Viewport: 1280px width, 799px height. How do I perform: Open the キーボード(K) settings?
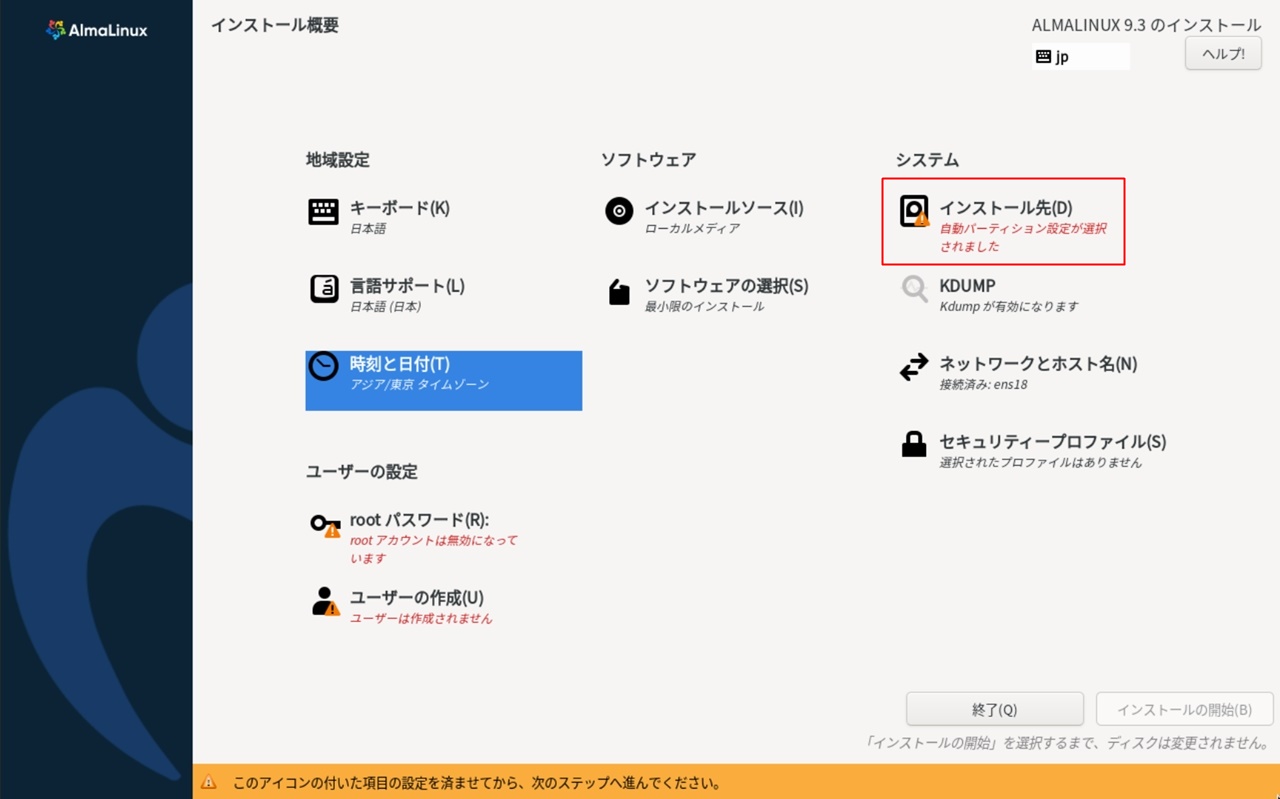coord(399,208)
